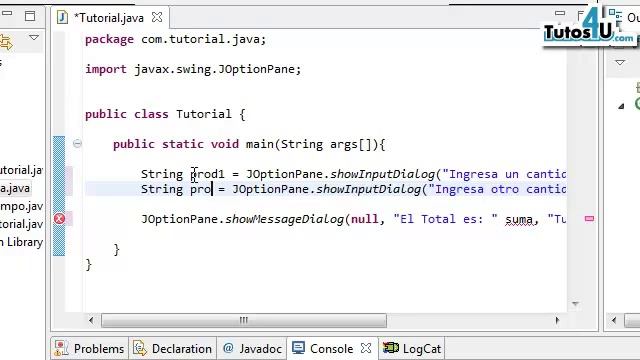Maximize the Package Explorer panel
Viewport: 640px width, 360px height.
tap(30, 16)
